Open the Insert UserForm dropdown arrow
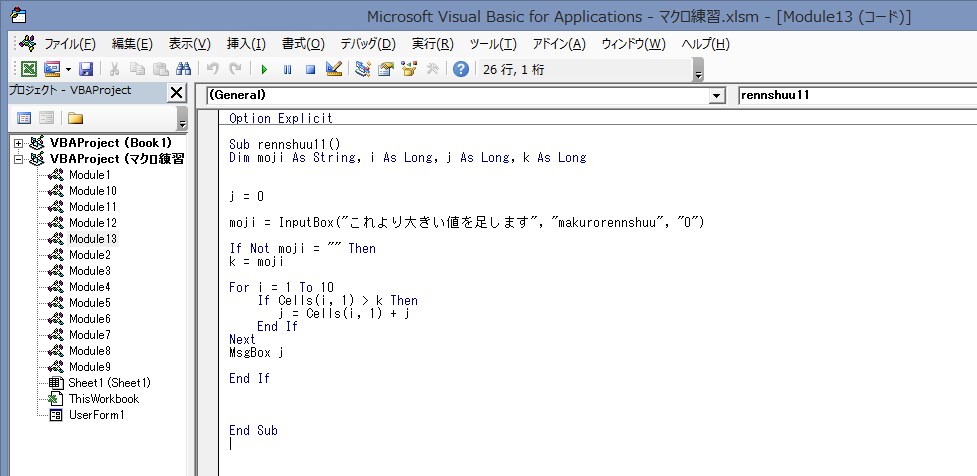This screenshot has height=476, width=977. (69, 69)
